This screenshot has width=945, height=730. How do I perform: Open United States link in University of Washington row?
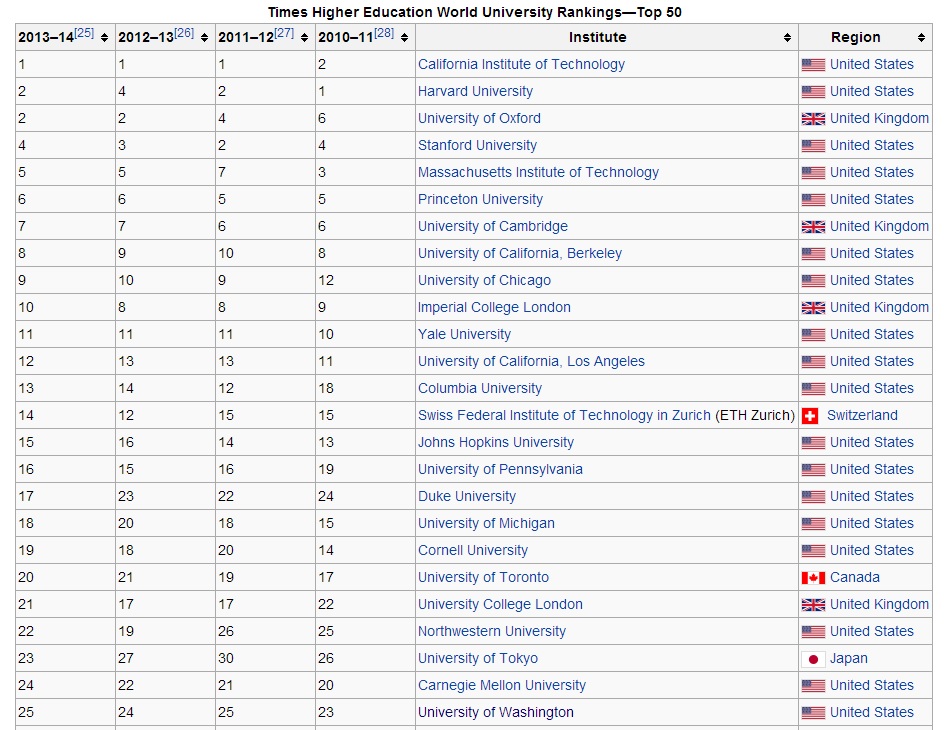(x=871, y=712)
